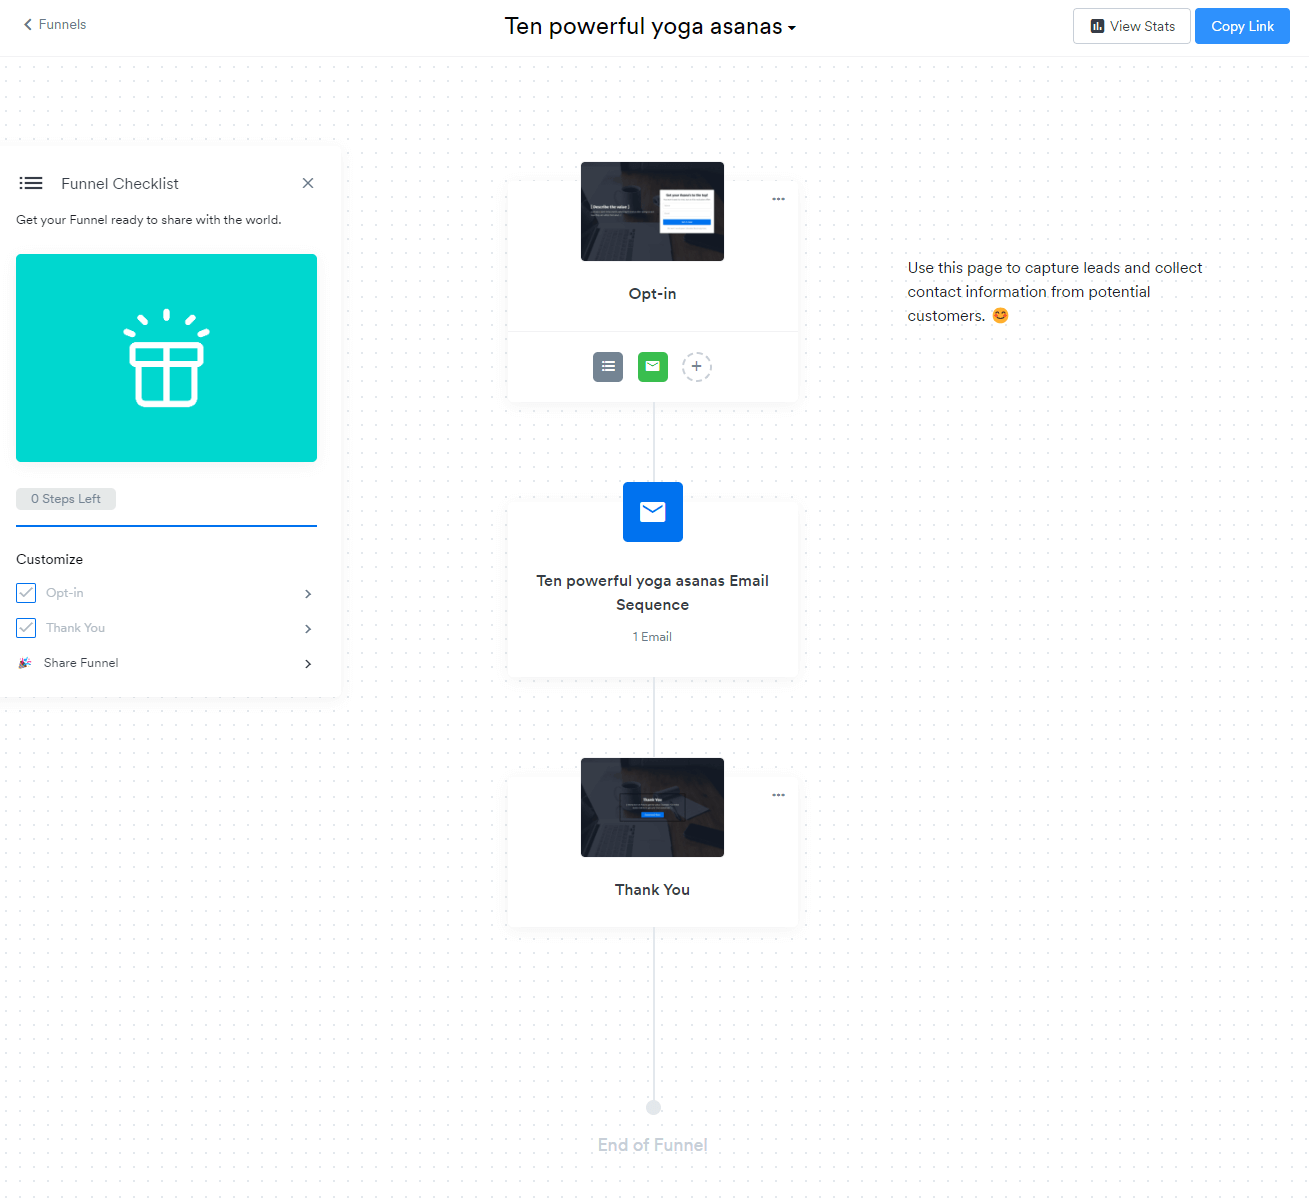The height and width of the screenshot is (1198, 1309).
Task: Click the Share Funnel celebration icon
Action: coord(24,663)
